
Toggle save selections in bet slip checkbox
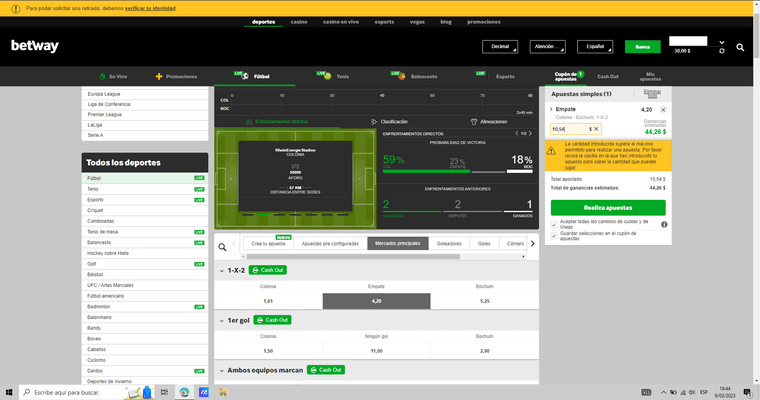coord(554,236)
